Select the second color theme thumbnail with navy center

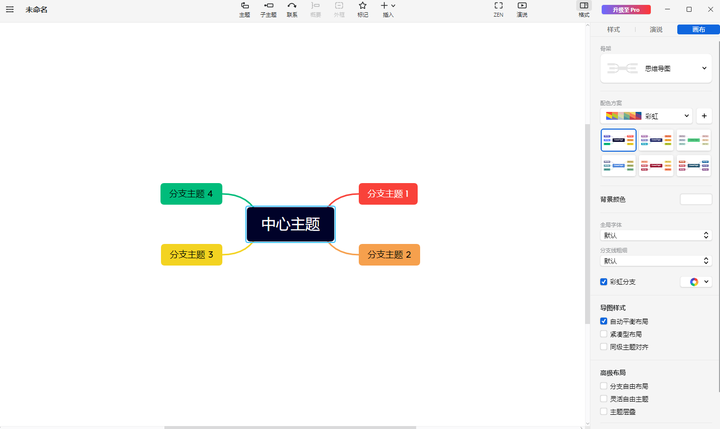click(656, 140)
